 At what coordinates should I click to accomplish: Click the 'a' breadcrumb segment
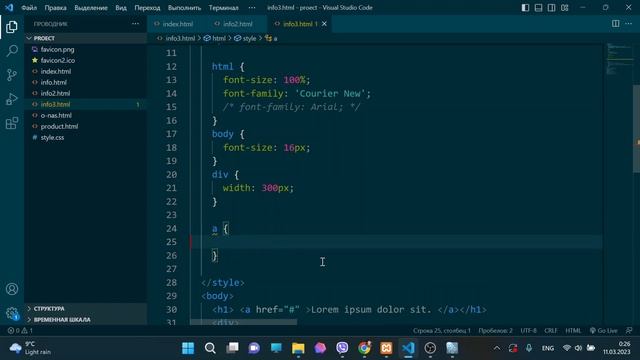click(x=271, y=38)
